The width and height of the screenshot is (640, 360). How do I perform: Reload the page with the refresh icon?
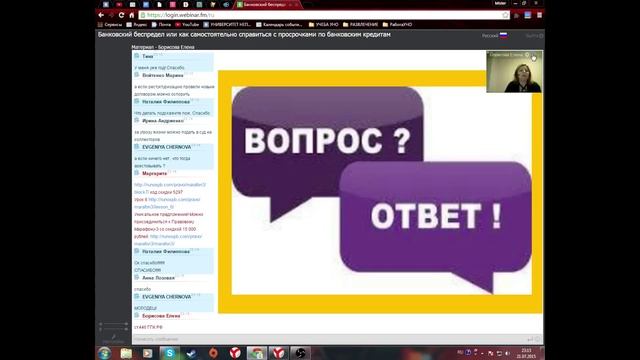click(x=121, y=15)
